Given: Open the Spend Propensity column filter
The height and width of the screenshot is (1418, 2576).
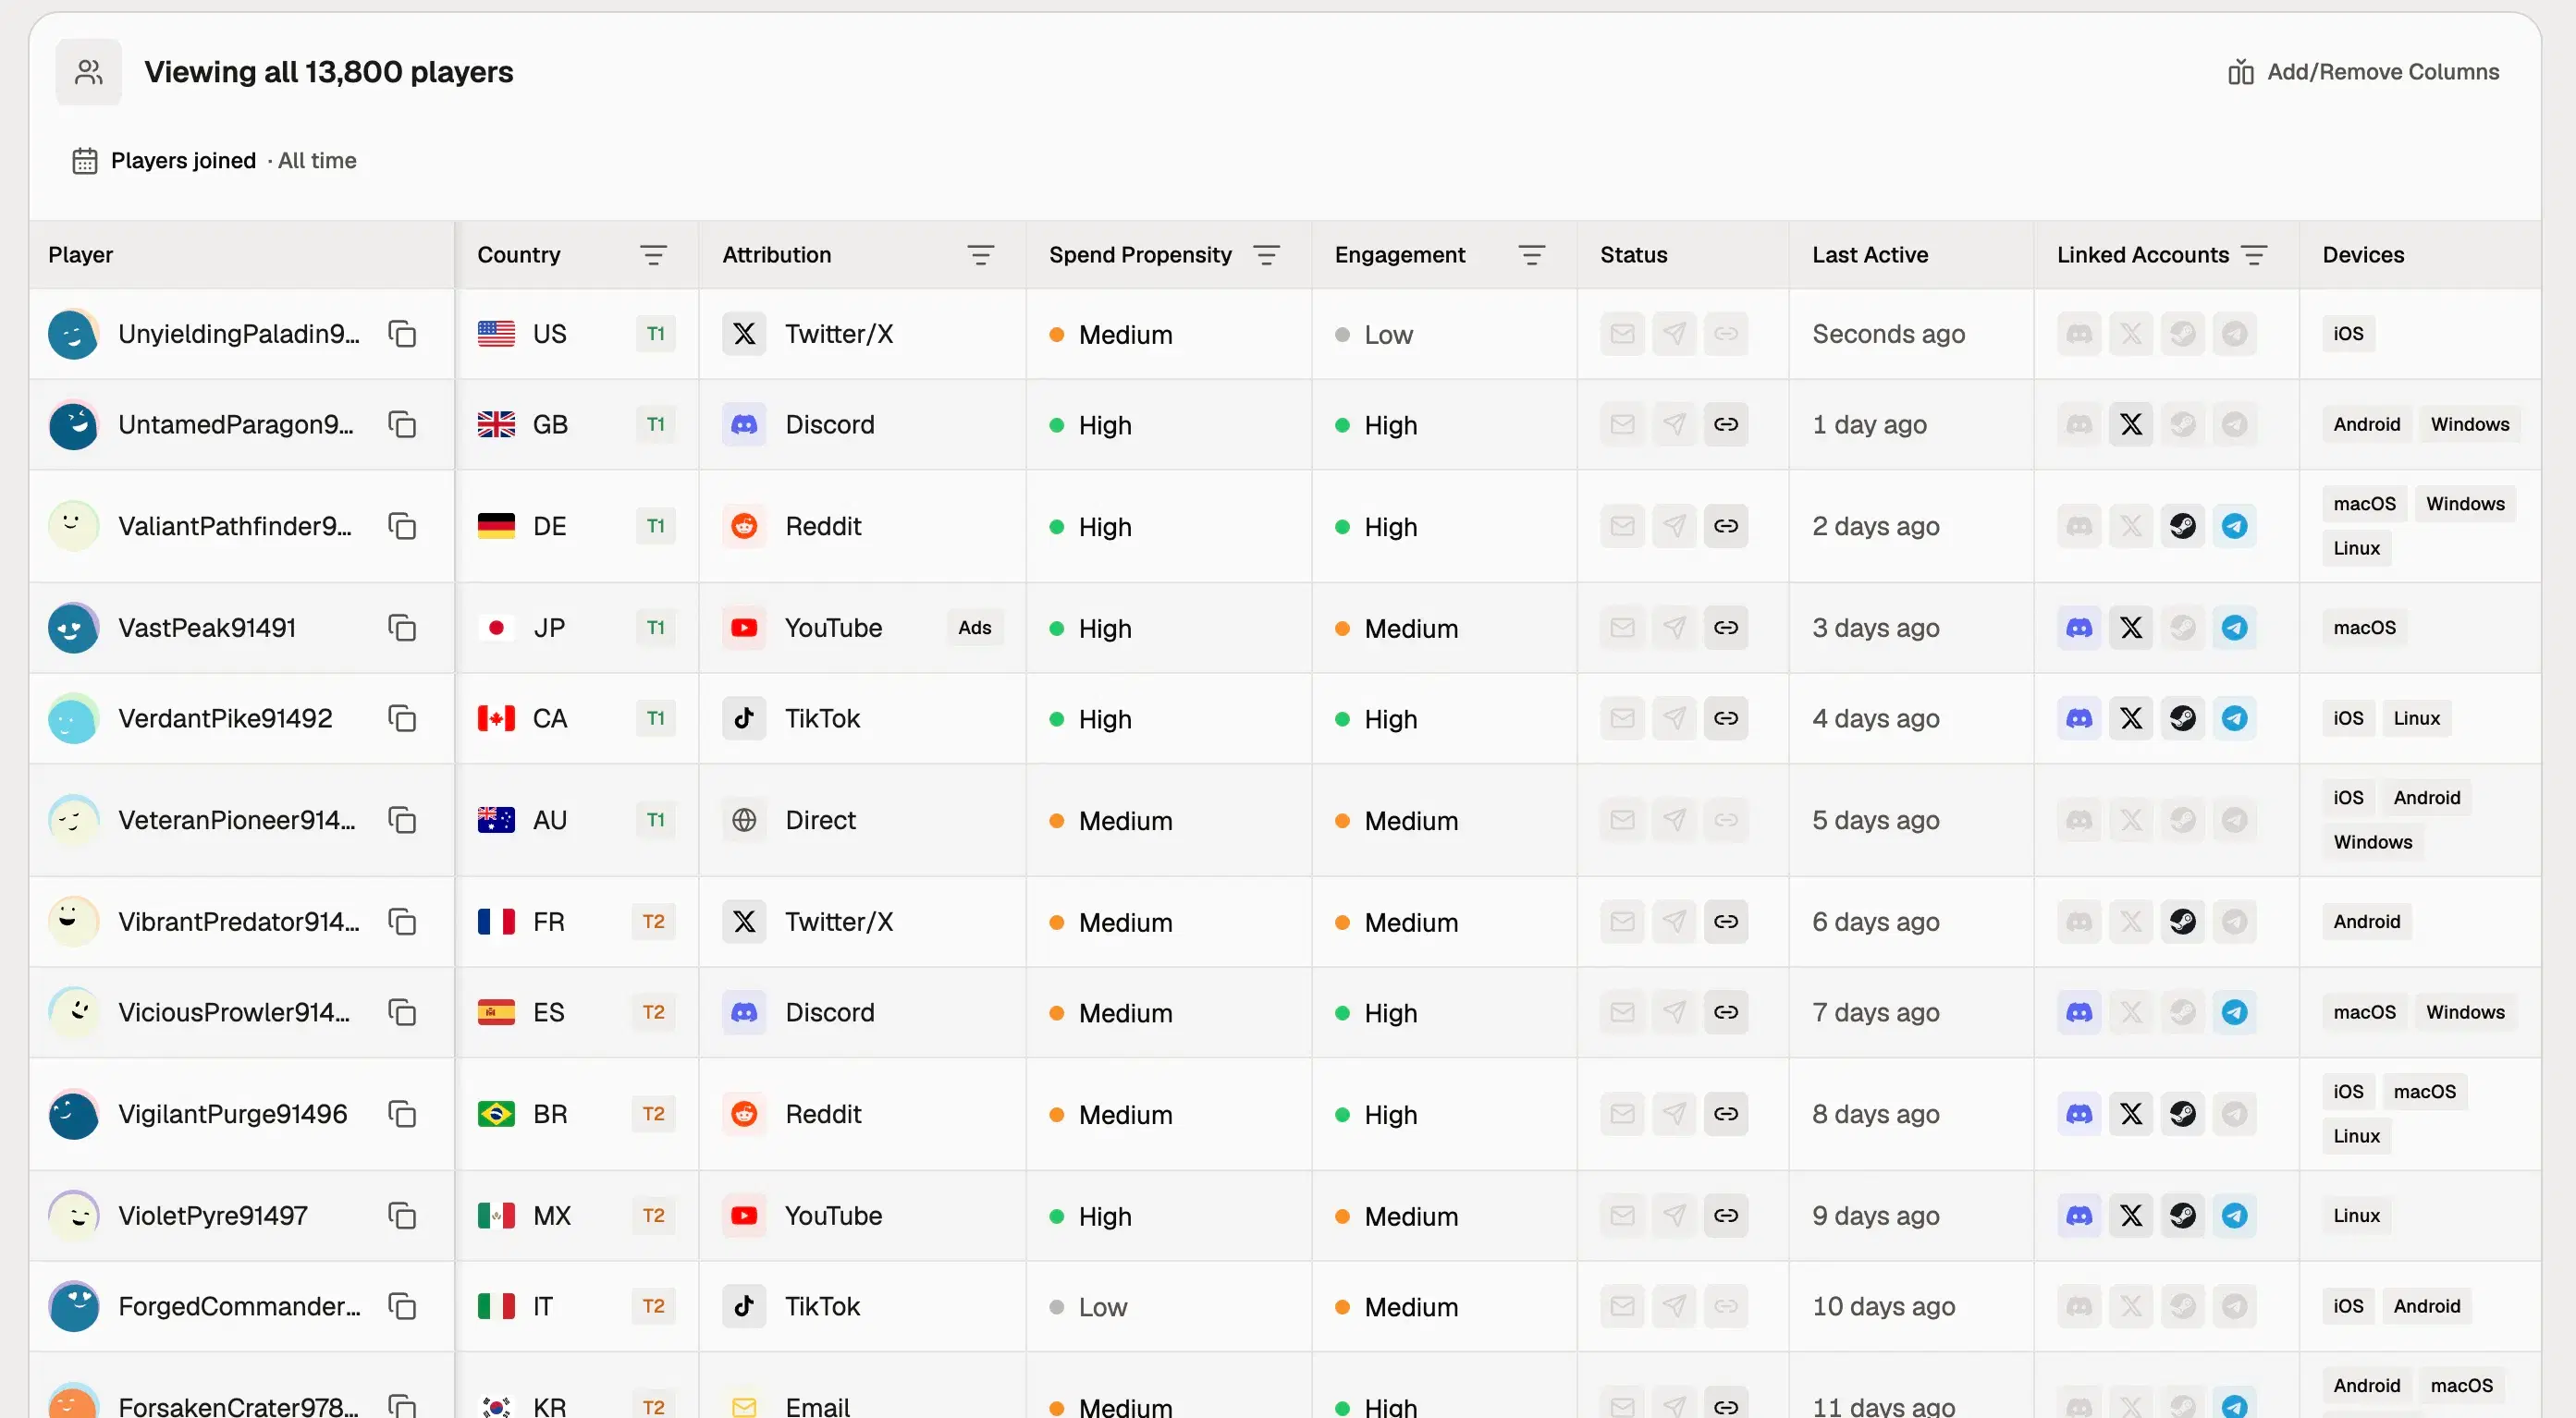Looking at the screenshot, I should coord(1267,255).
